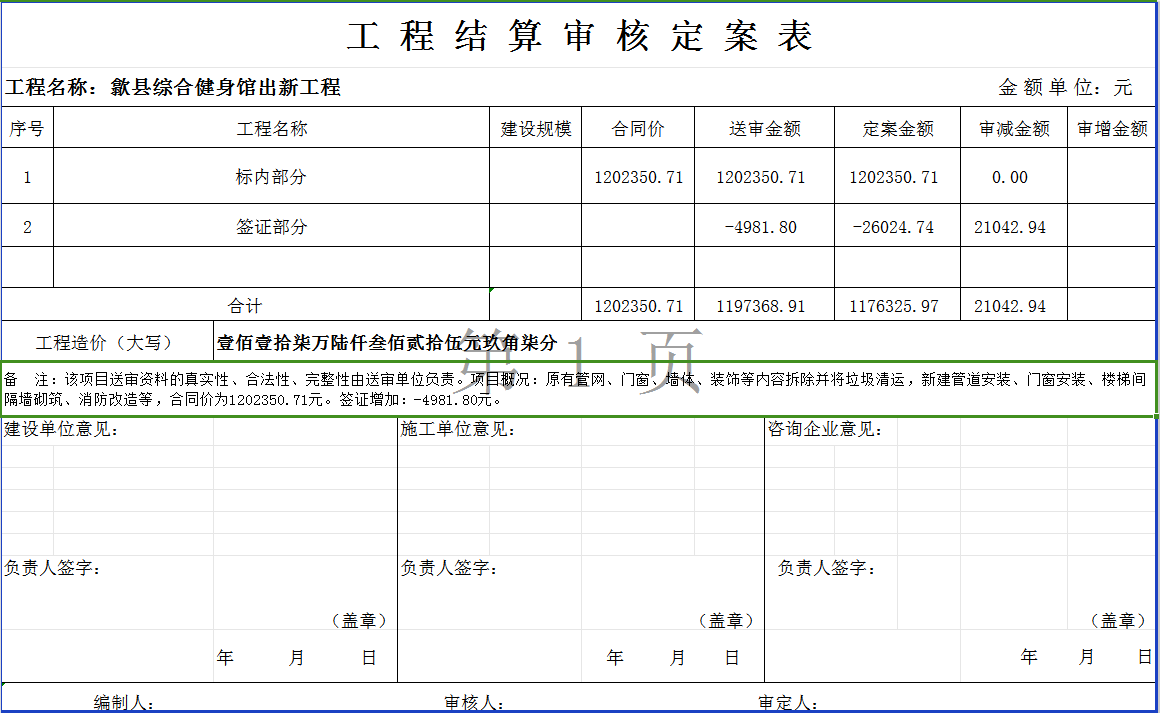Click the title cell 工程结算审核定案表

pos(579,36)
